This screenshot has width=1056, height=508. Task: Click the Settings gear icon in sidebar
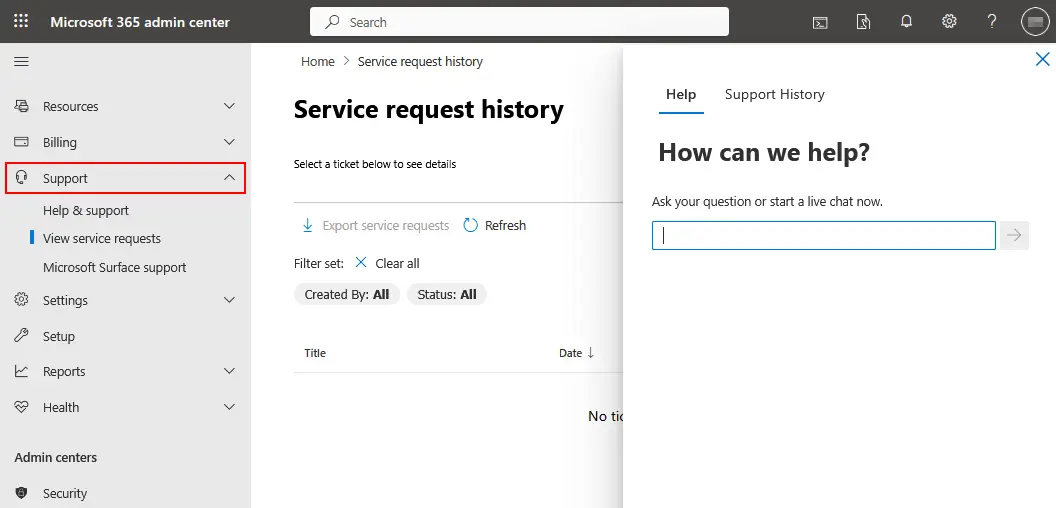[22, 300]
